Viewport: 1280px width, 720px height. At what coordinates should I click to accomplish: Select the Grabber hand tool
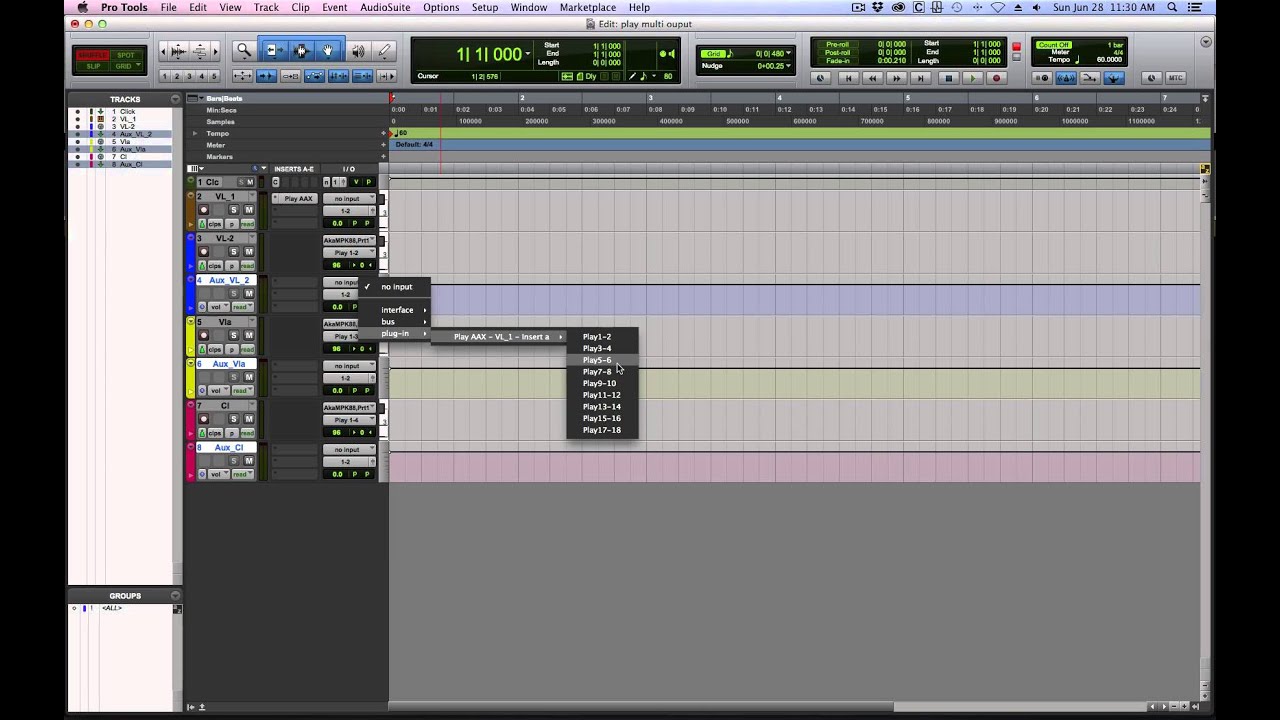click(x=328, y=51)
